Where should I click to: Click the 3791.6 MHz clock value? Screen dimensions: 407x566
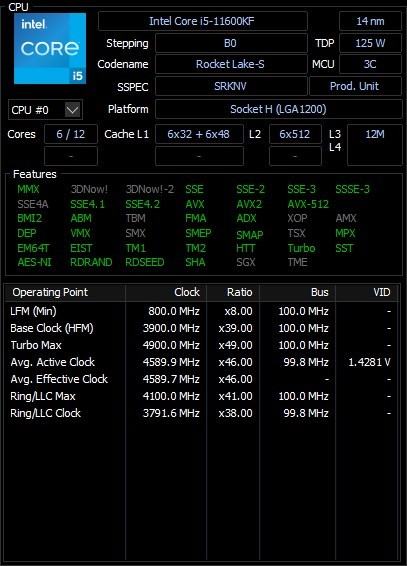tap(171, 413)
